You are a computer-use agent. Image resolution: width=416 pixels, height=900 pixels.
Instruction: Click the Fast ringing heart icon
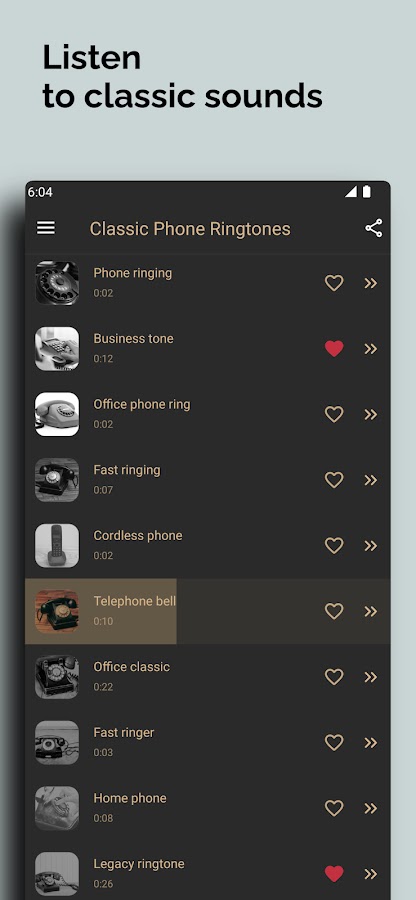click(334, 480)
